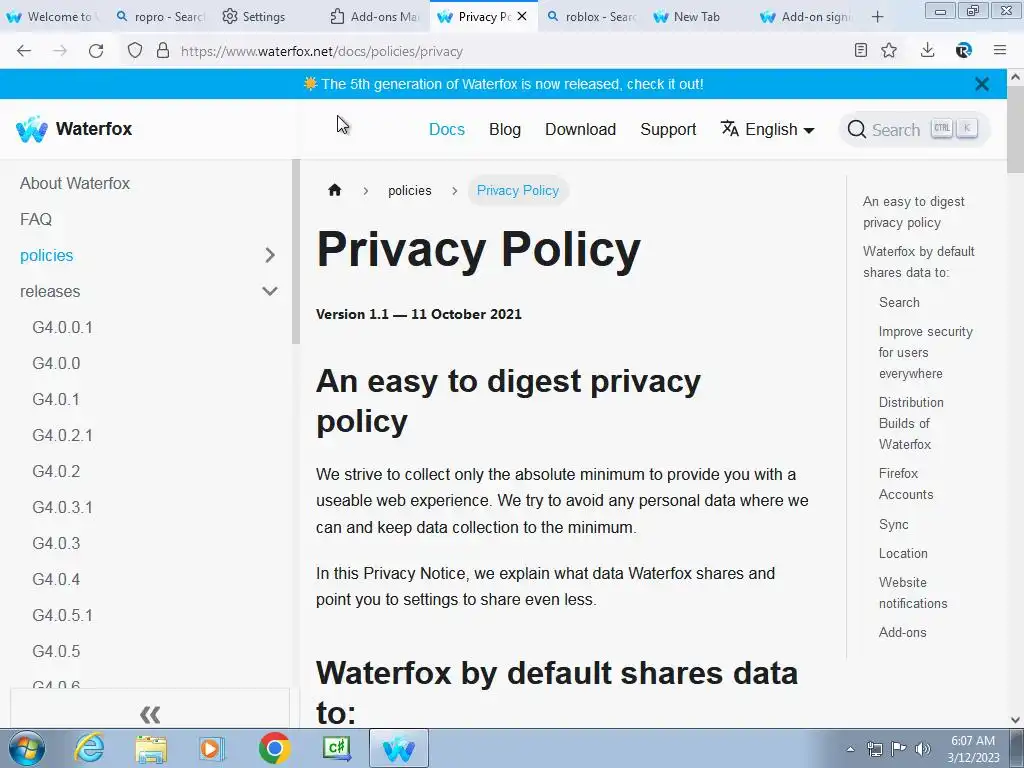Open release G4.0.2.1 in sidebar
The width and height of the screenshot is (1024, 768).
[63, 435]
